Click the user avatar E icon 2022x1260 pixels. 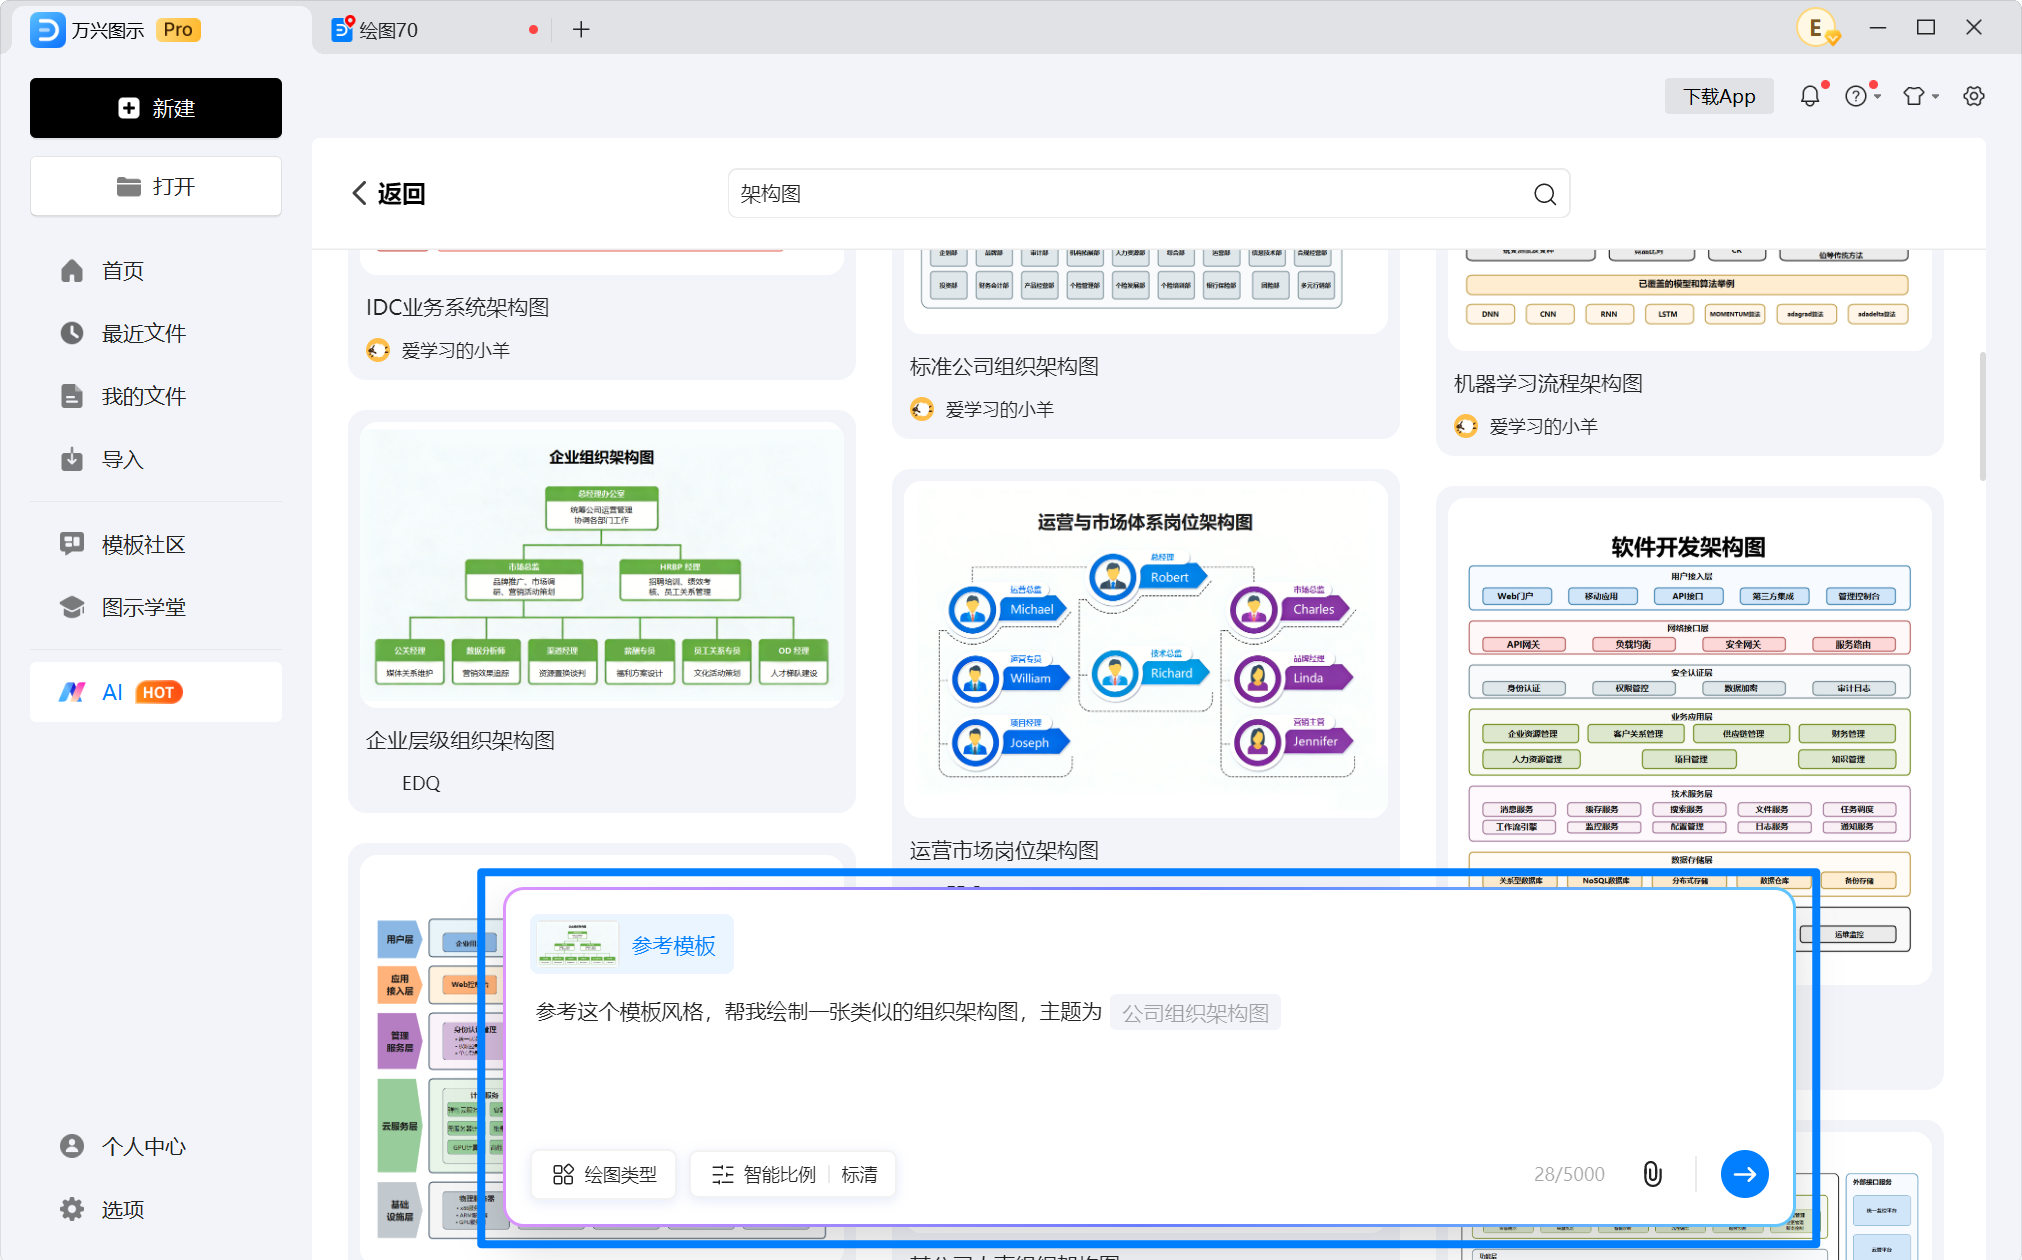point(1816,28)
